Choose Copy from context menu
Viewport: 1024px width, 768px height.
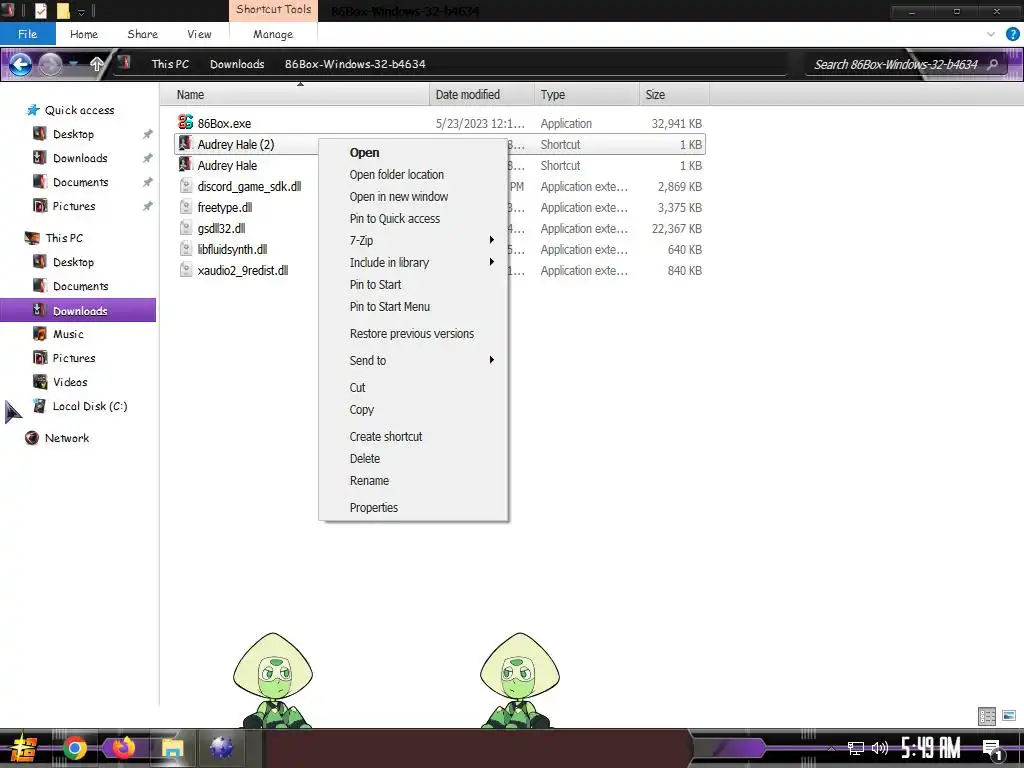tap(362, 409)
